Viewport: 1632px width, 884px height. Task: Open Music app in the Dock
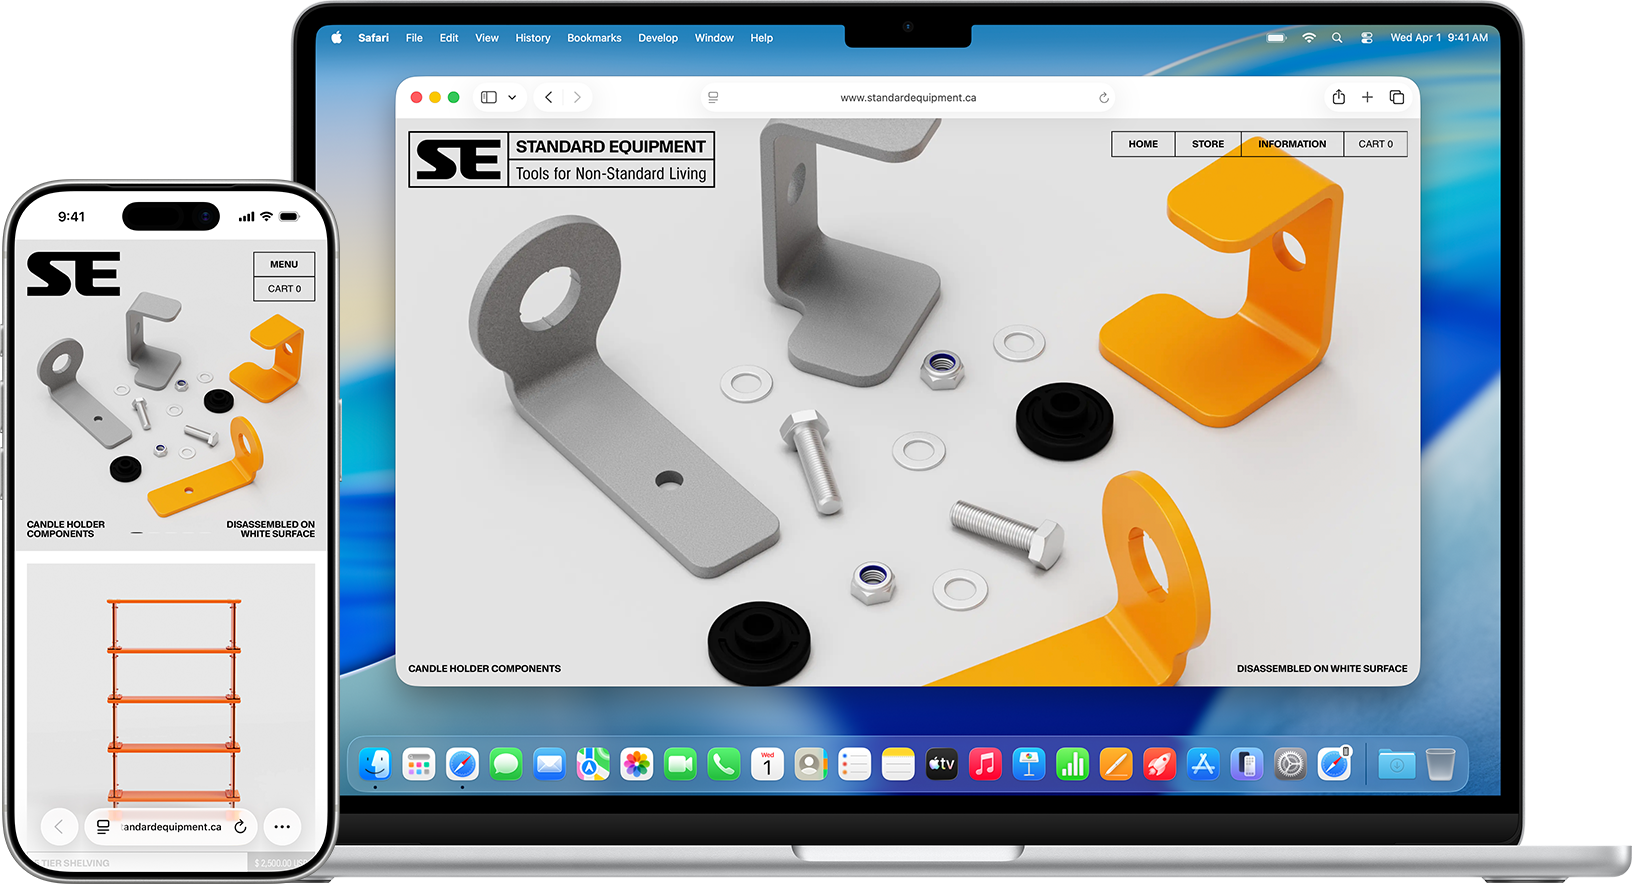click(985, 765)
